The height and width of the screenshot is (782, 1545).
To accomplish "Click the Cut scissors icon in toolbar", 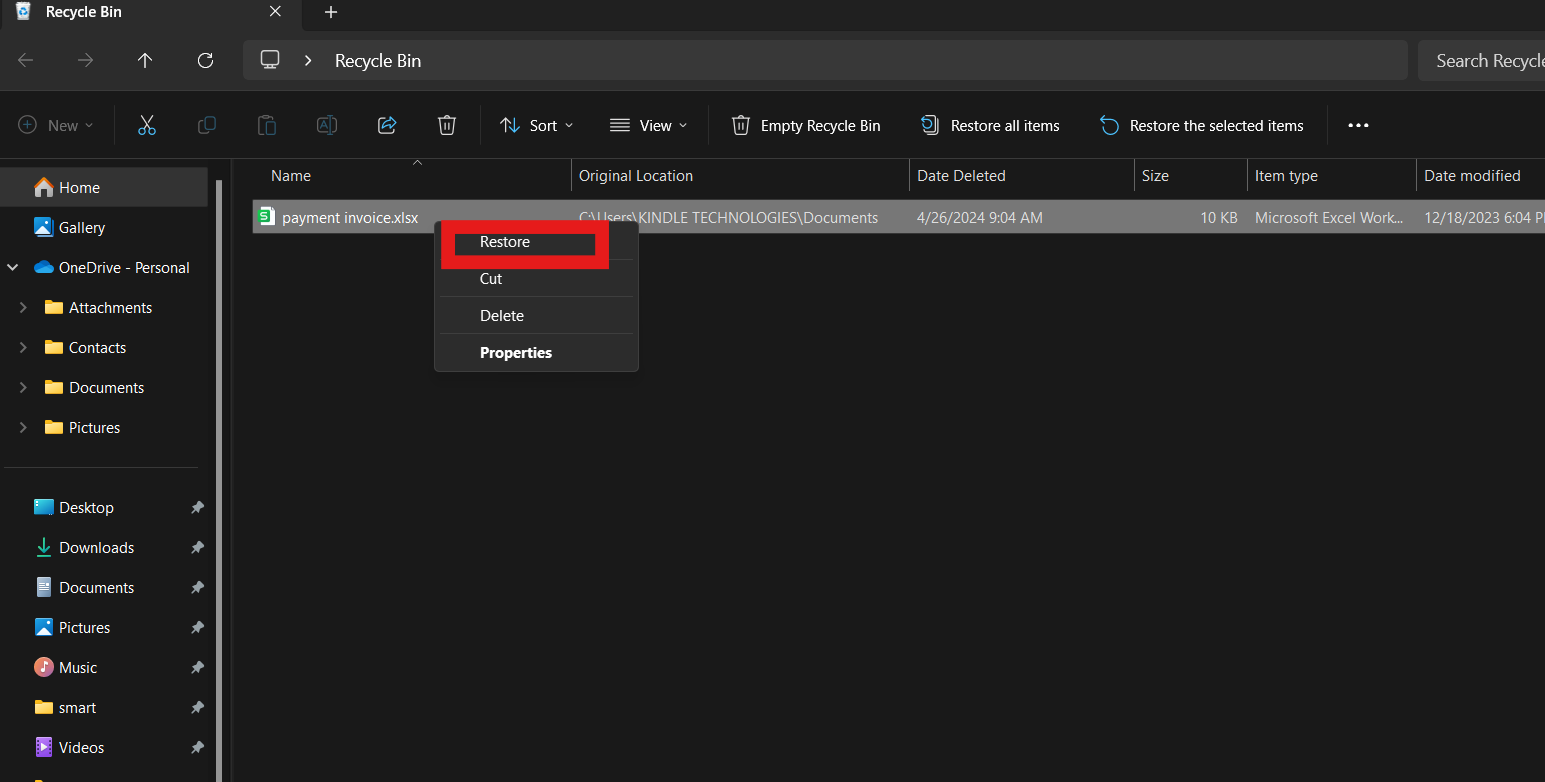I will [147, 125].
